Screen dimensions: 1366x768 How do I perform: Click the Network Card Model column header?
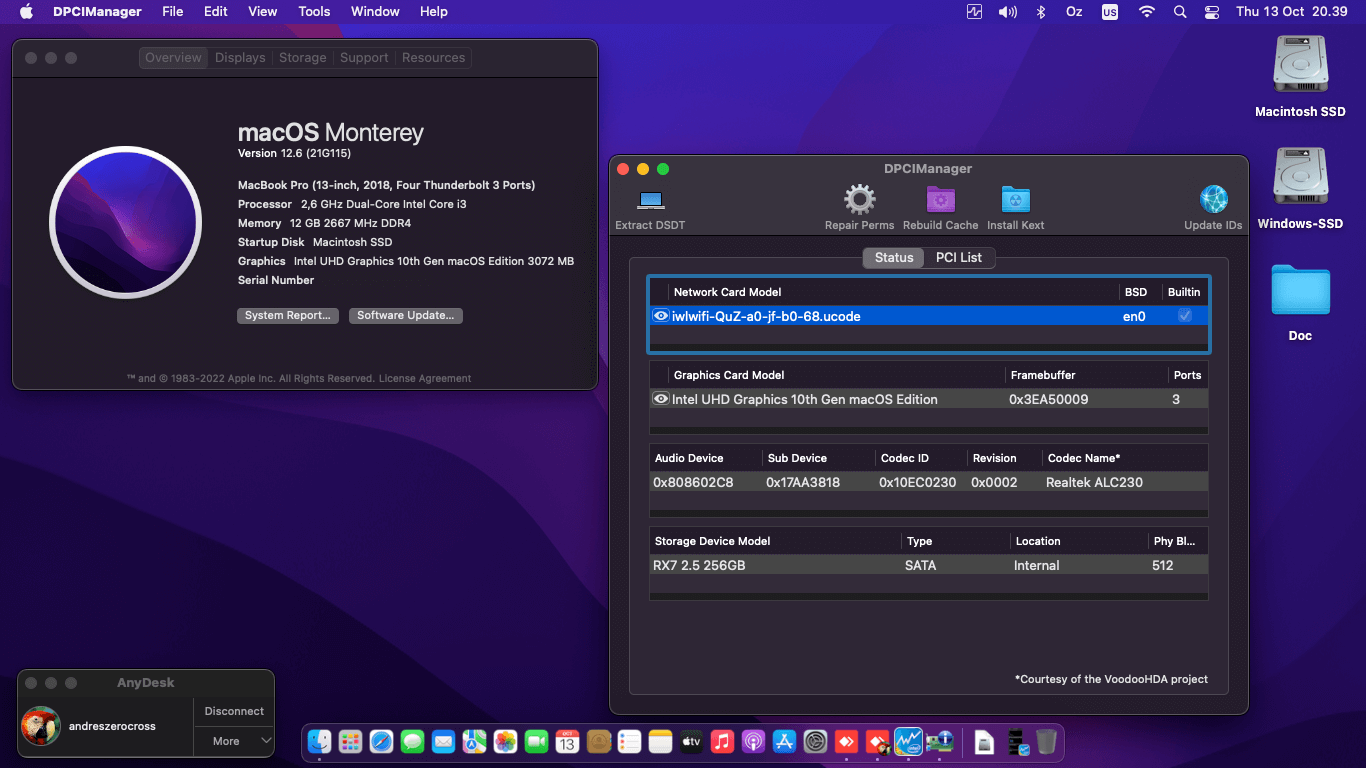(727, 292)
